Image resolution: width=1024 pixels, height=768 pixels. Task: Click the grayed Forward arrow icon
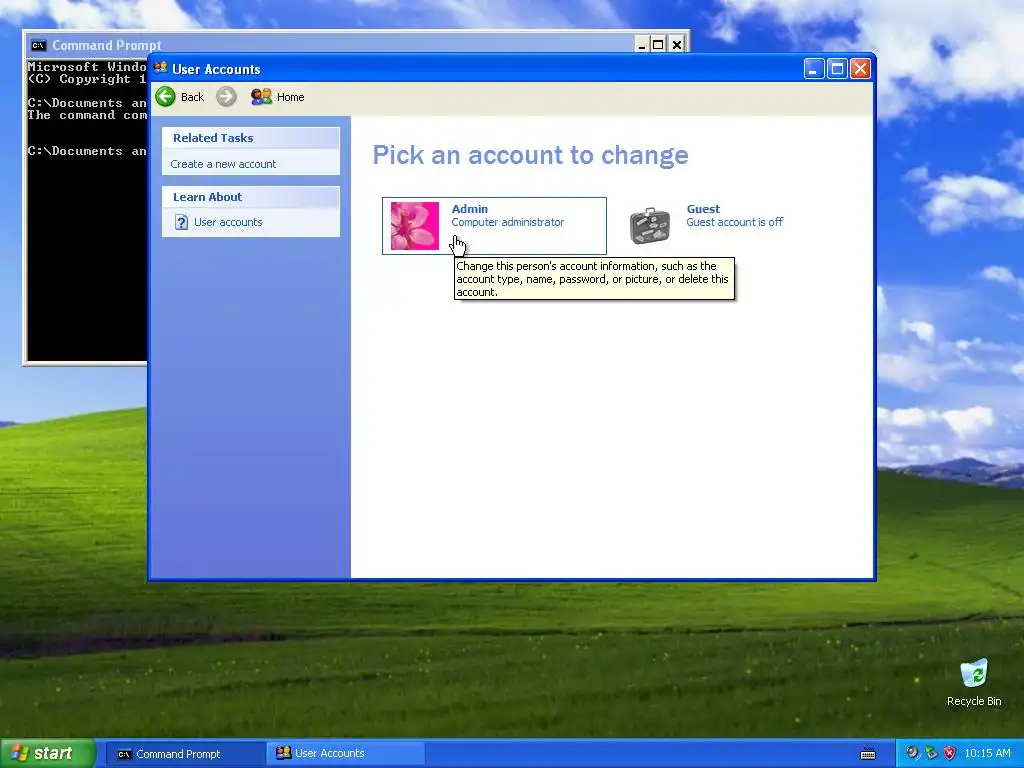(x=226, y=97)
